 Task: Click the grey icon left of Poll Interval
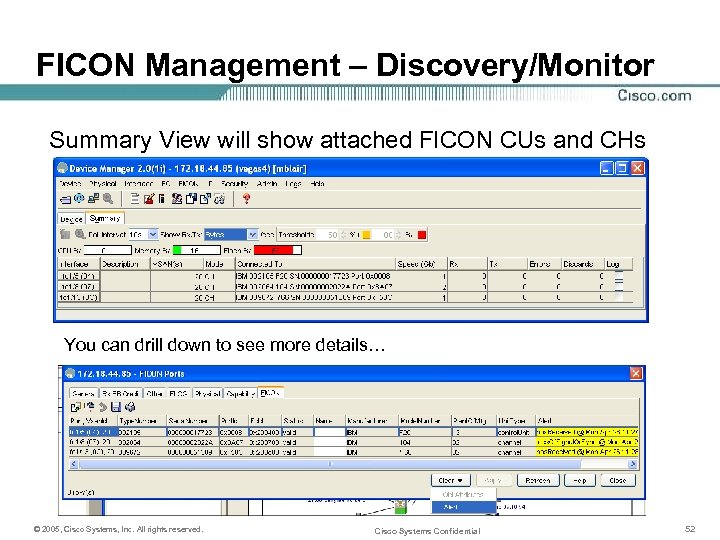(x=65, y=234)
